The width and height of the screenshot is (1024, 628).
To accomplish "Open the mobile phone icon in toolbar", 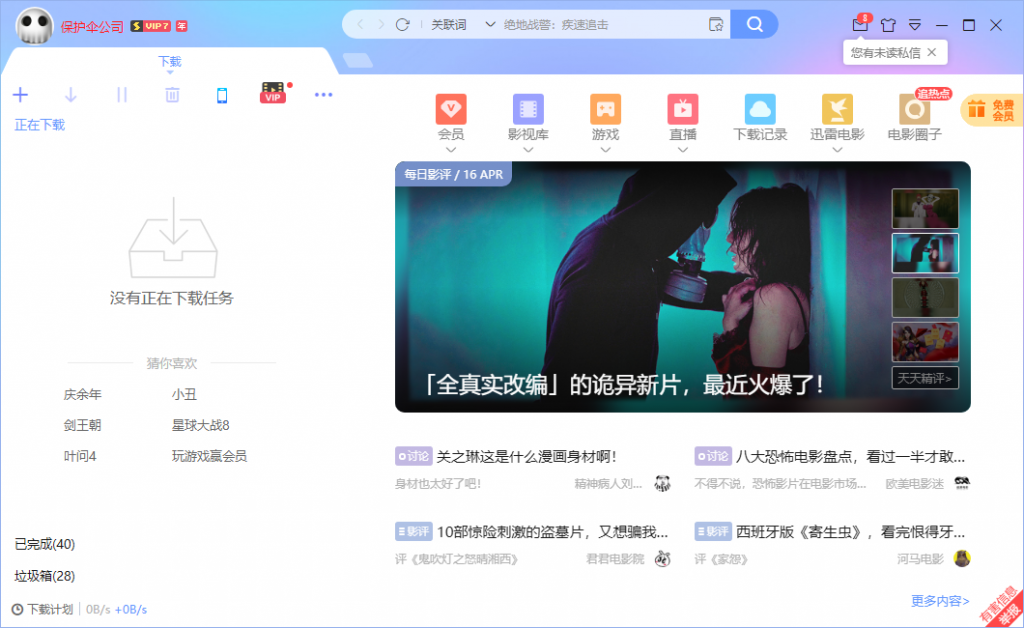I will tap(222, 95).
